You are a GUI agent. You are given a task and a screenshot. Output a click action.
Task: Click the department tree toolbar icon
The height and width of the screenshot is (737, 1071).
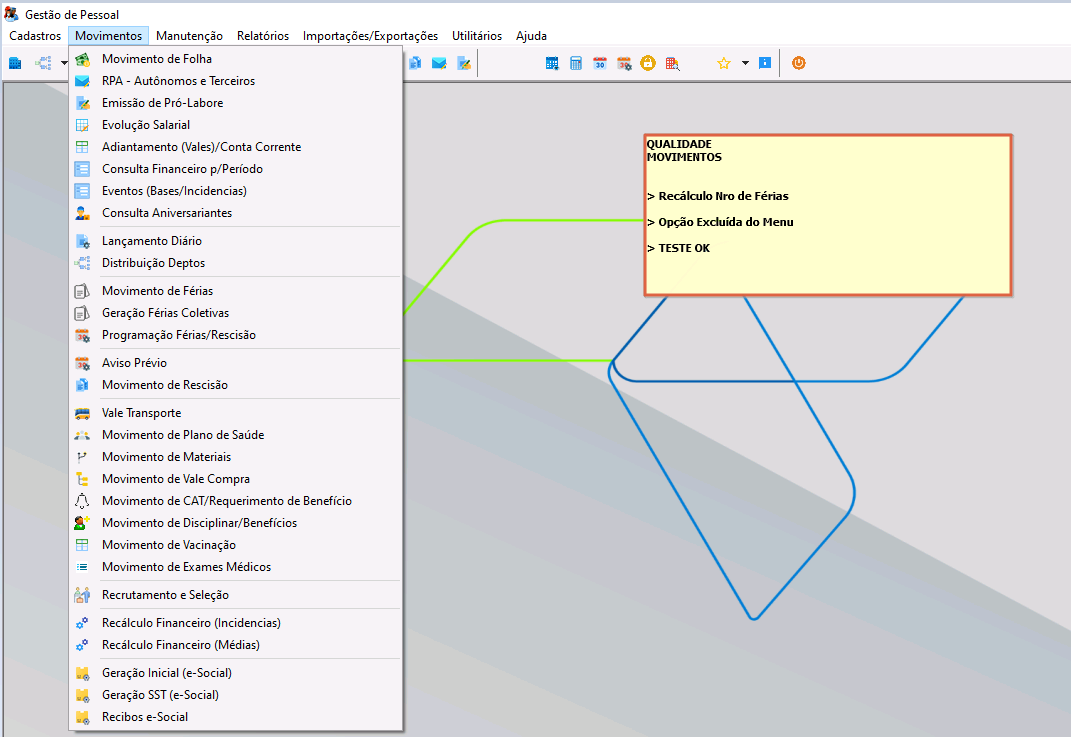[x=44, y=64]
